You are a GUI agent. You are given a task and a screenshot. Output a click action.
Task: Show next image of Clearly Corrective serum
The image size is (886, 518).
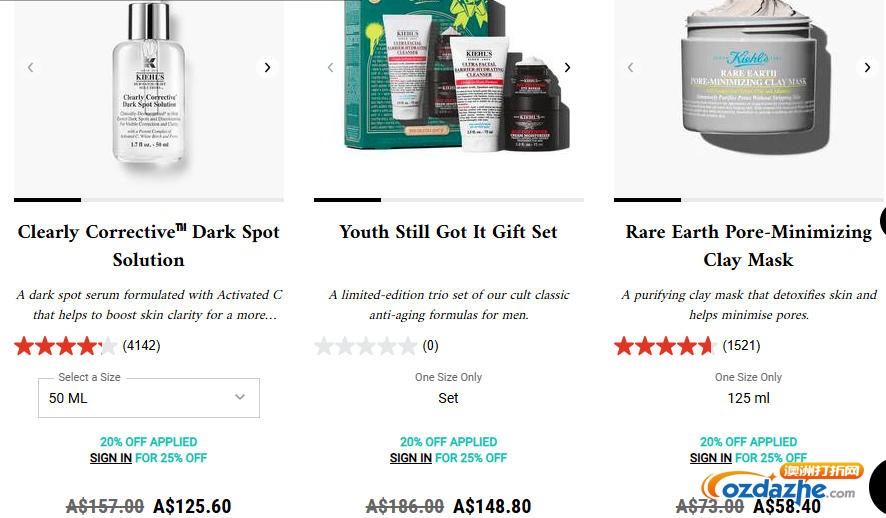pyautogui.click(x=267, y=67)
